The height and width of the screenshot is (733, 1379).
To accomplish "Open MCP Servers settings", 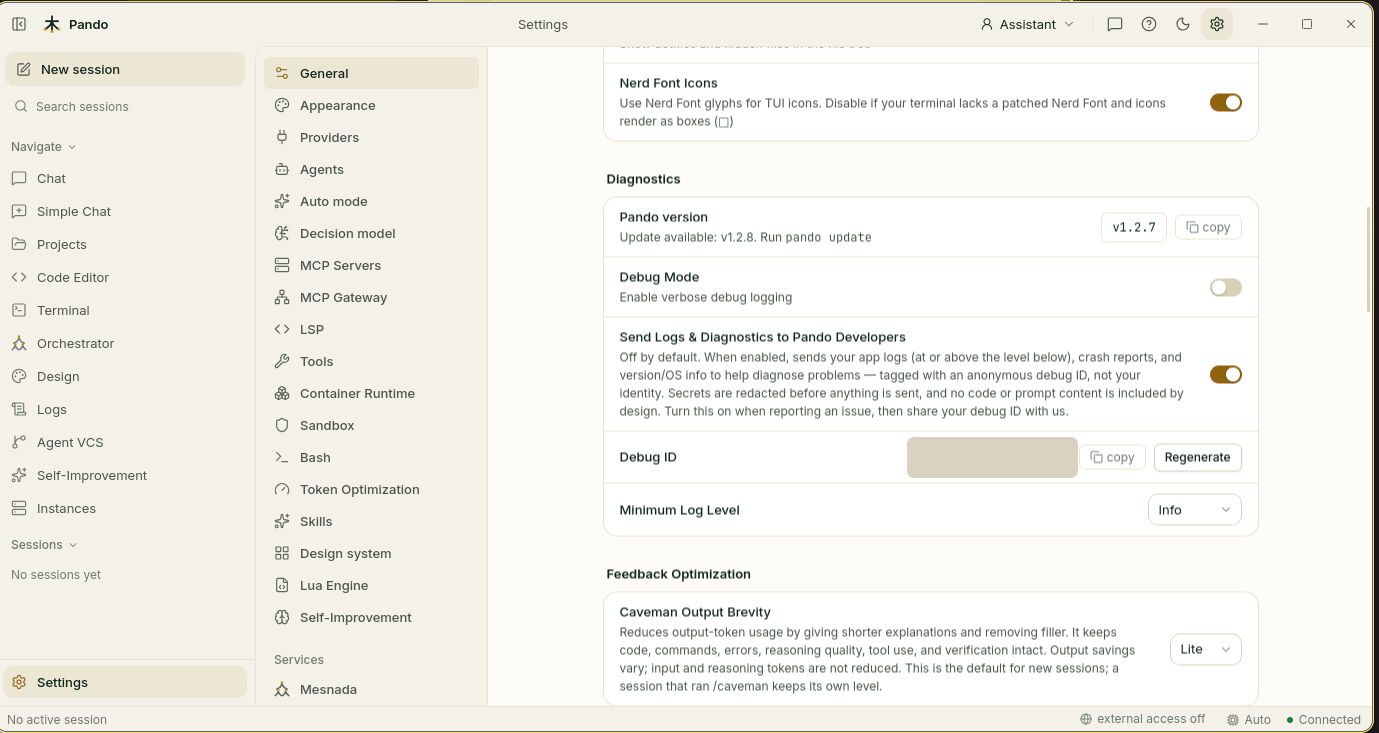I will (371, 265).
